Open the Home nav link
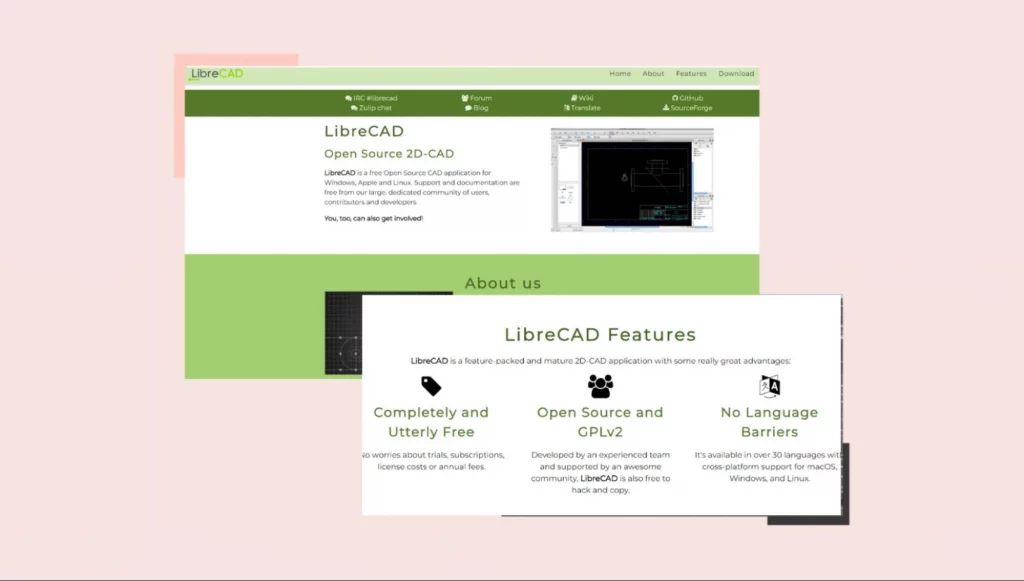Image resolution: width=1024 pixels, height=581 pixels. point(620,74)
